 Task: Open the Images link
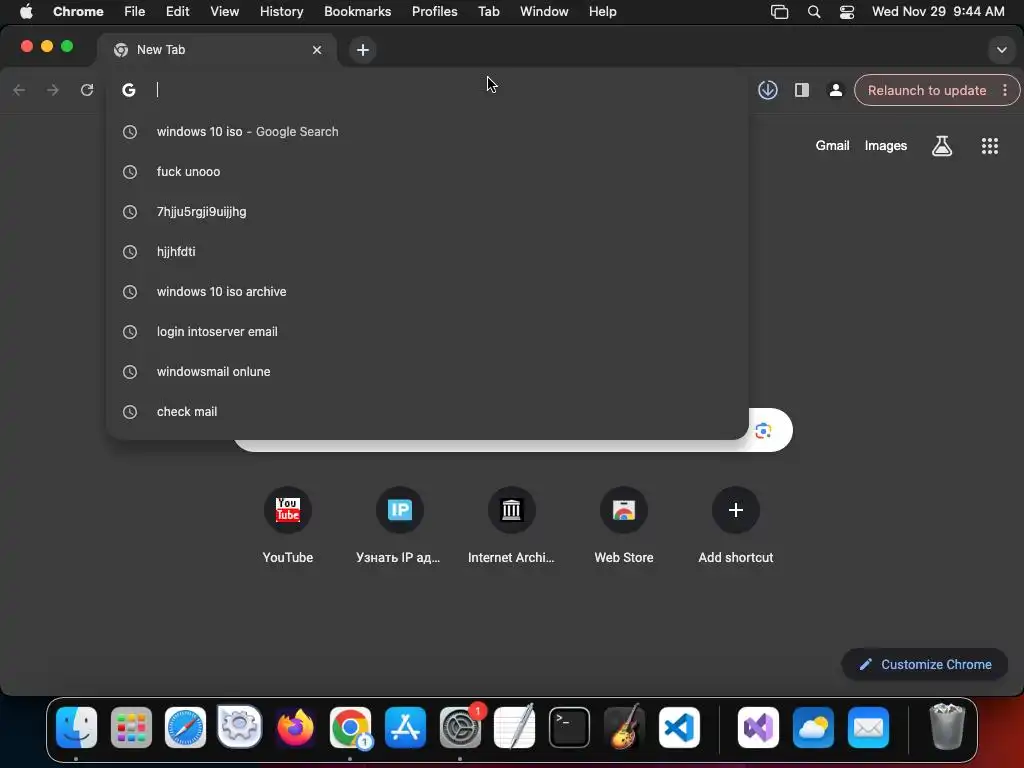886,146
